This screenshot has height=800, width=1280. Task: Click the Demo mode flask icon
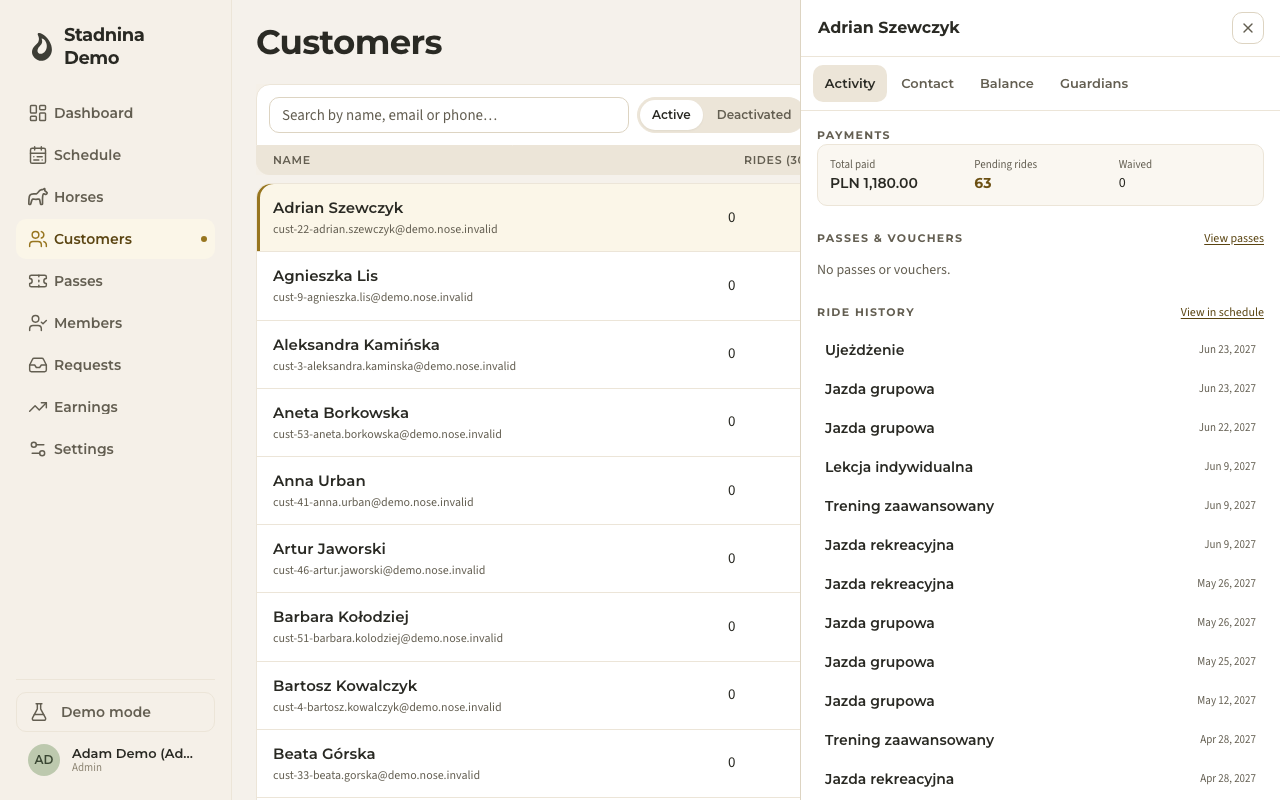(39, 712)
